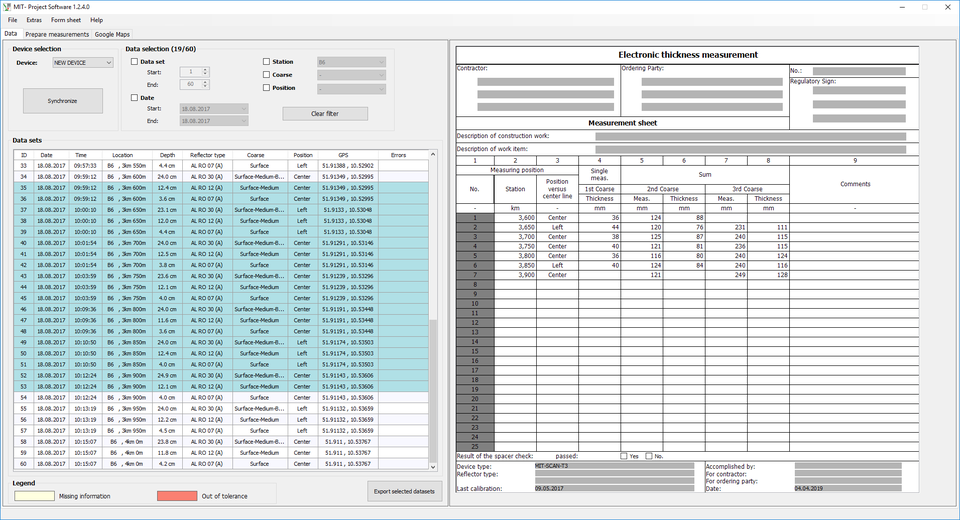The height and width of the screenshot is (520, 960).
Task: Expand the Device dropdown showing NEW DEVICE
Action: pyautogui.click(x=83, y=62)
